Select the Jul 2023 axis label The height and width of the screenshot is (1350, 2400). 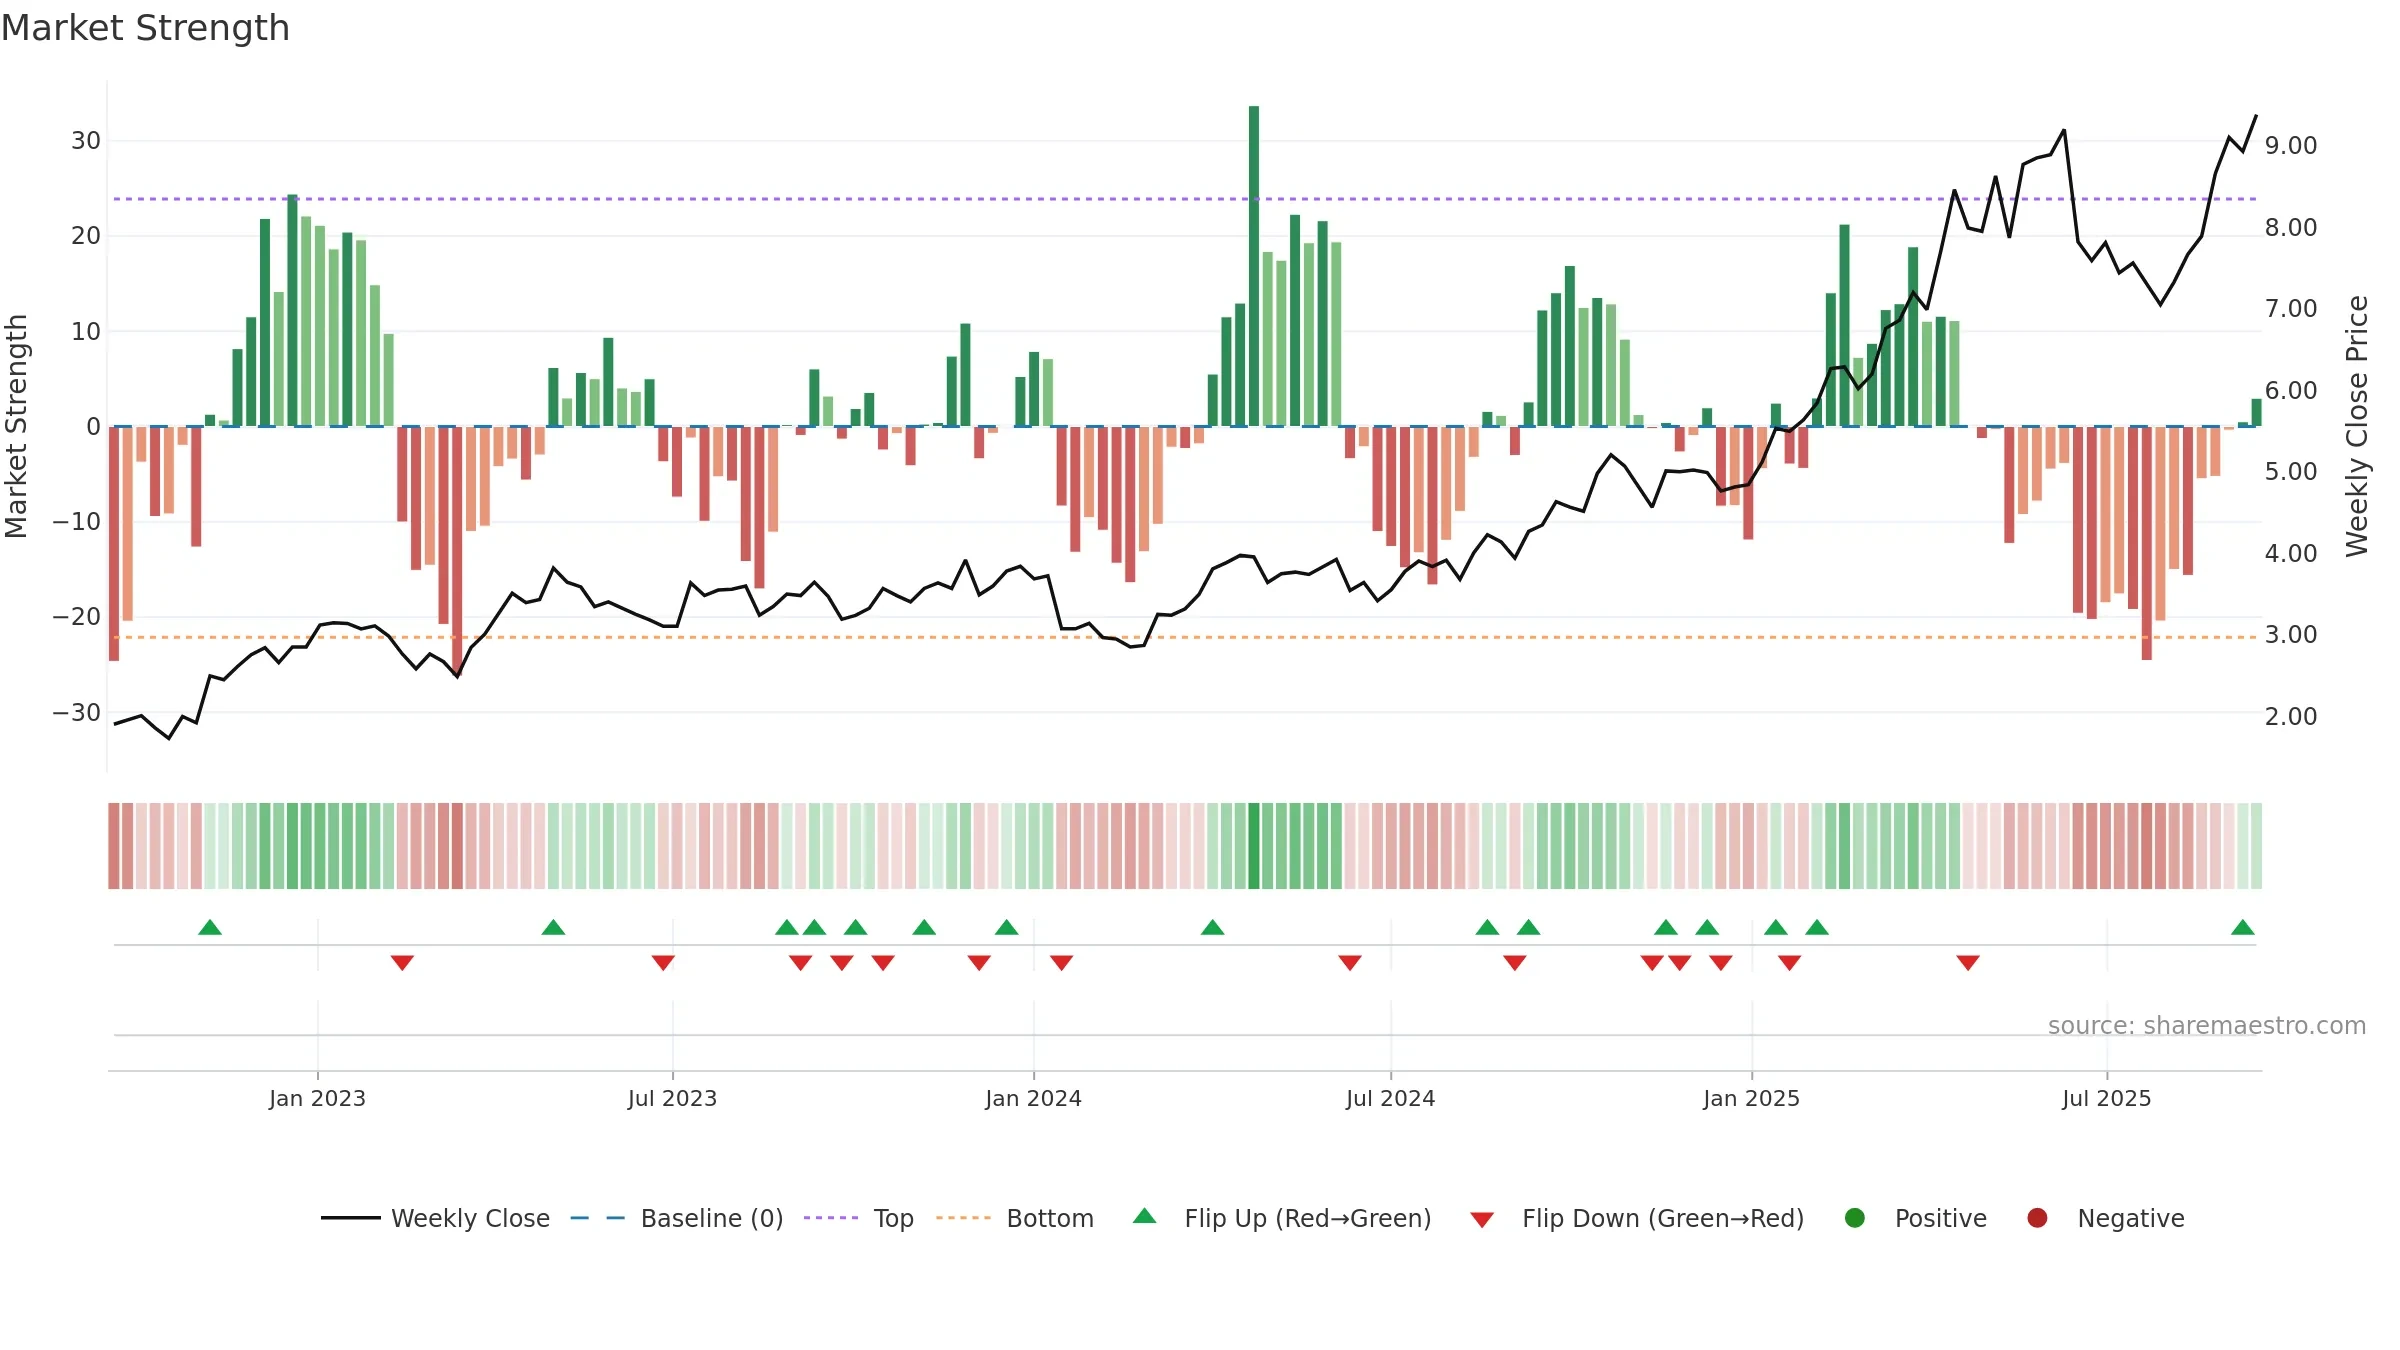pyautogui.click(x=672, y=1098)
